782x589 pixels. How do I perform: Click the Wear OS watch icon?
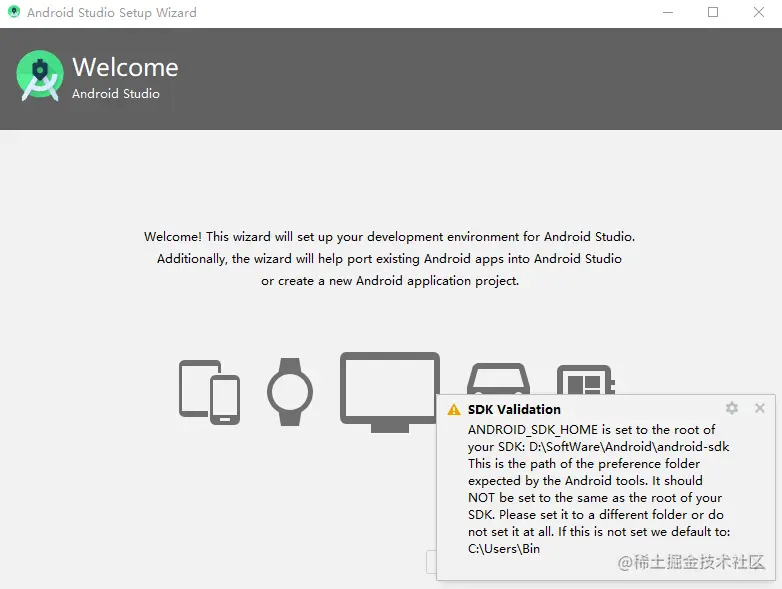point(290,392)
